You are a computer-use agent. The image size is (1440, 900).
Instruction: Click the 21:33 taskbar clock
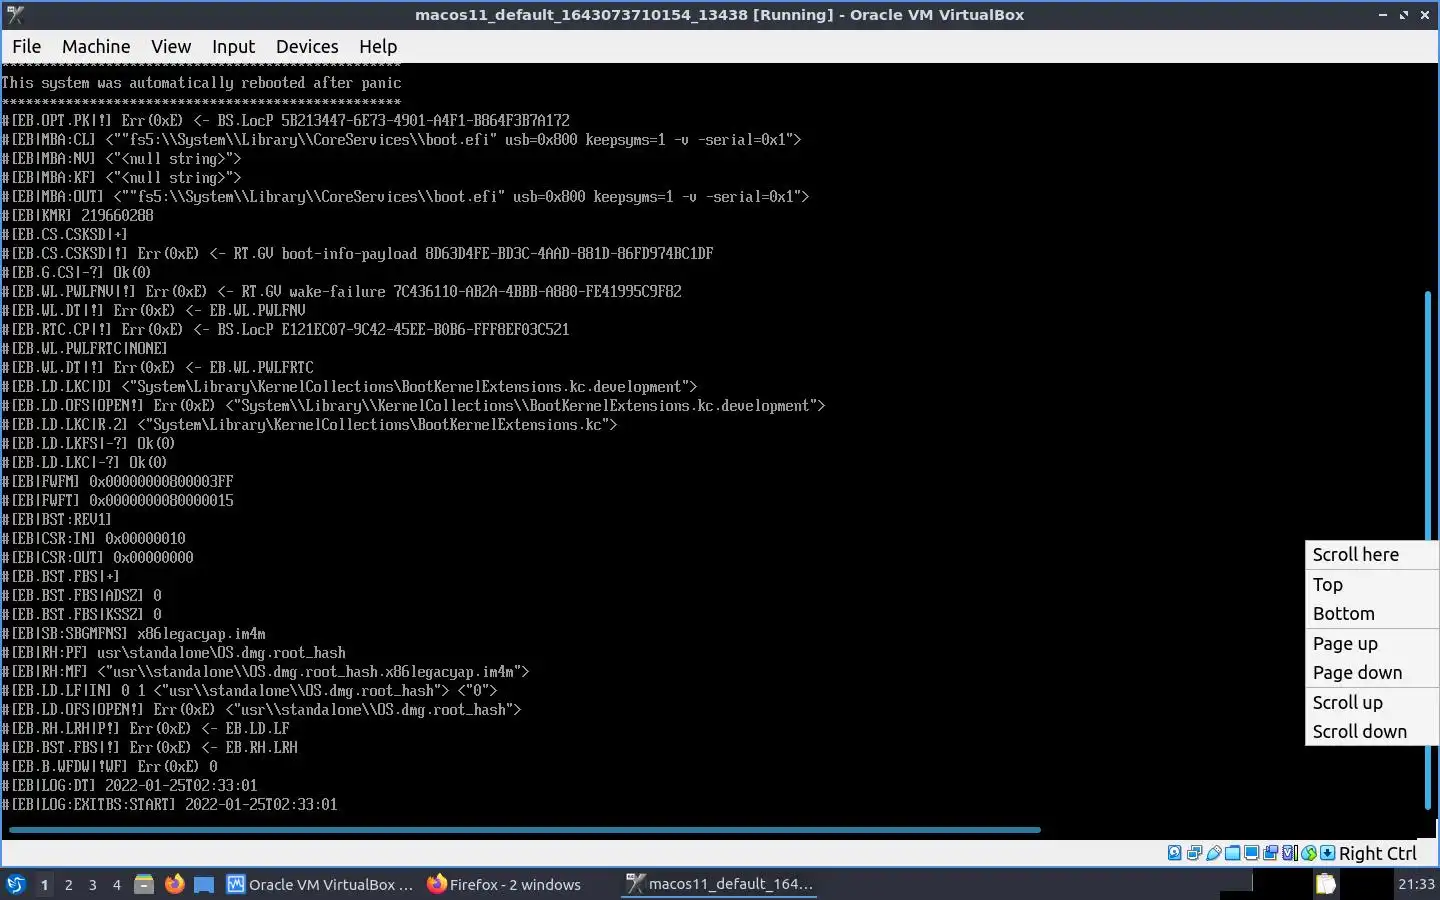pyautogui.click(x=1416, y=884)
